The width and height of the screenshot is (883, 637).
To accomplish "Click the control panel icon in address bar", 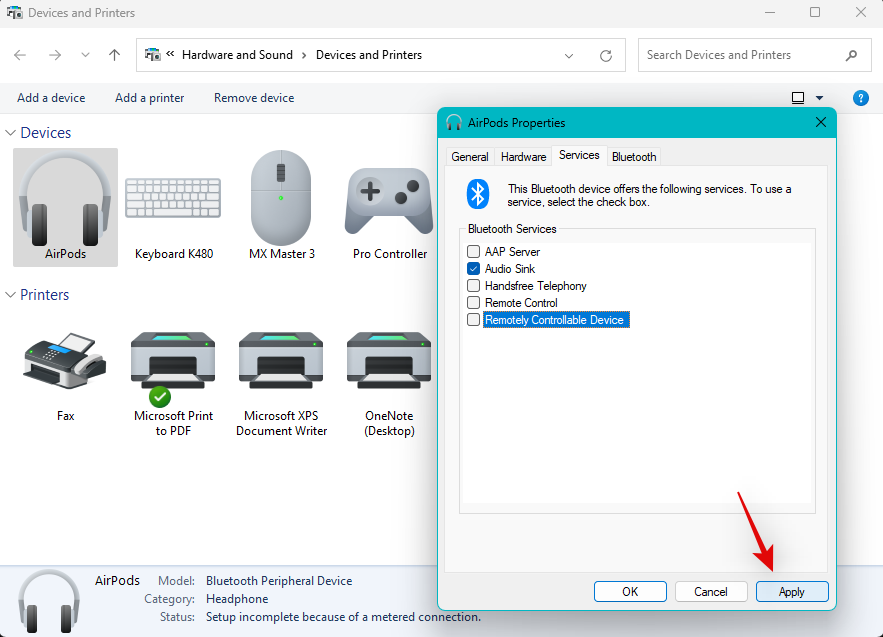I will pos(153,55).
